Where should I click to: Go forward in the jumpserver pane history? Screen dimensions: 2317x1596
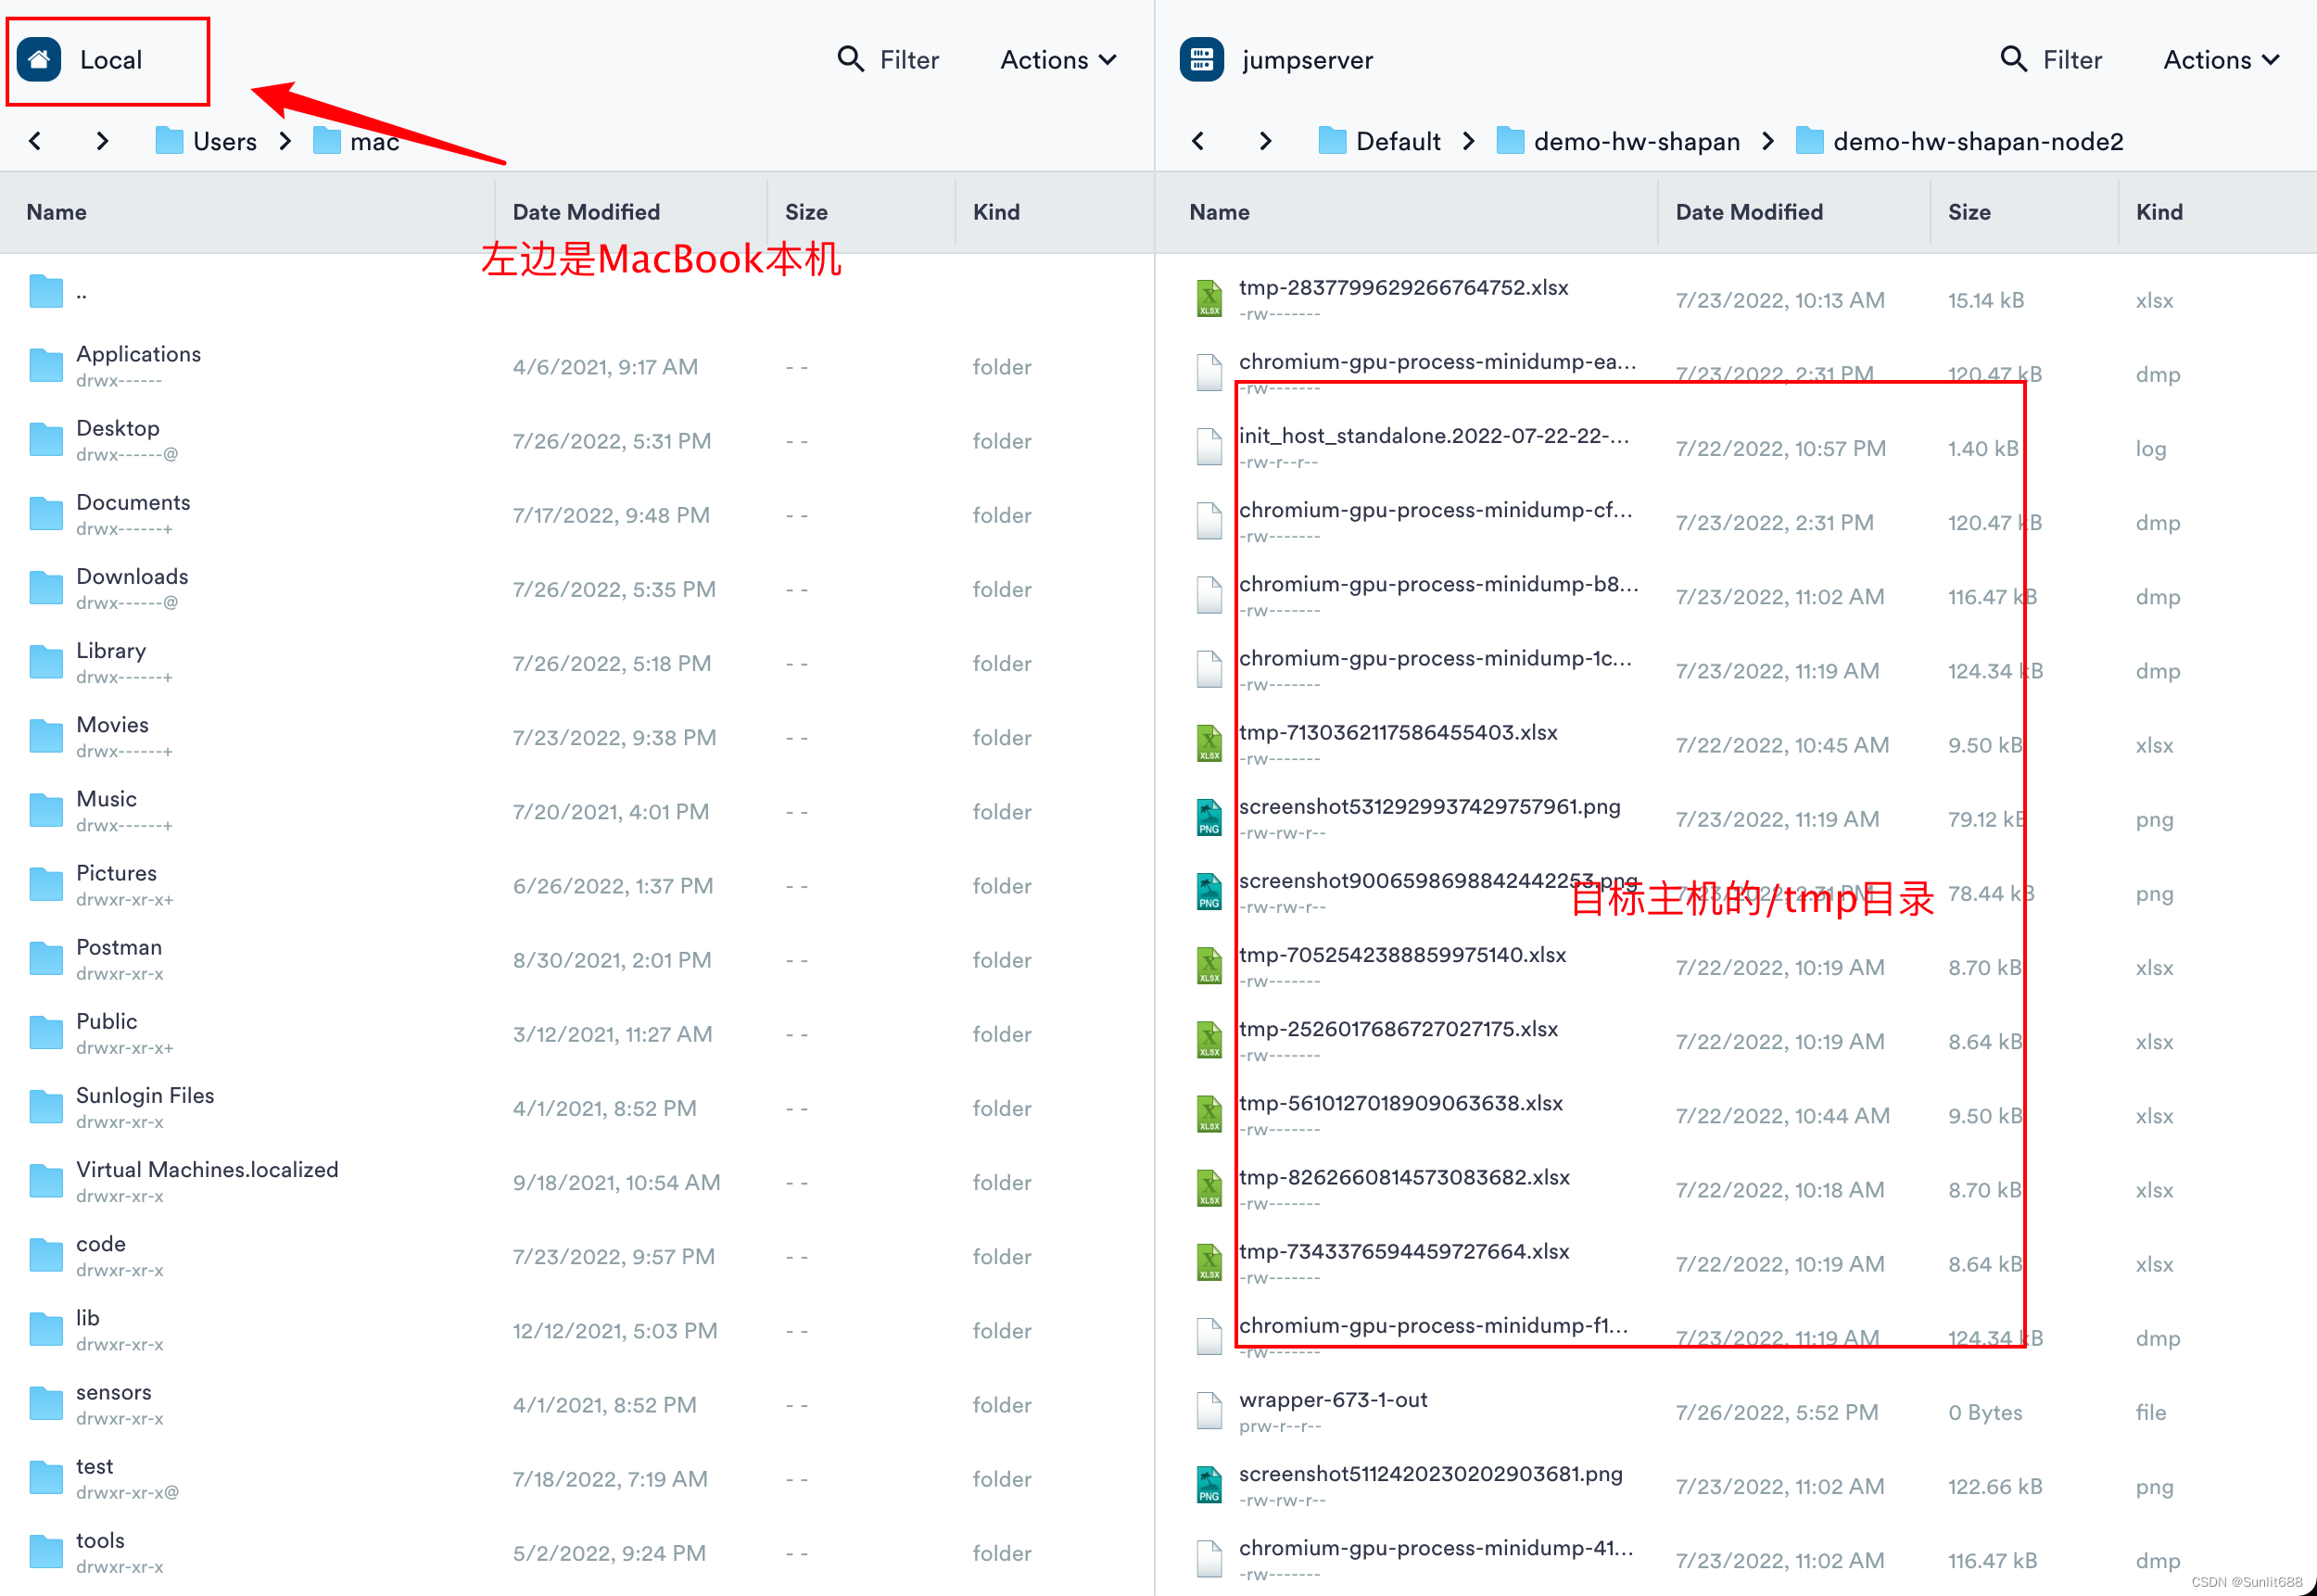coord(1265,141)
